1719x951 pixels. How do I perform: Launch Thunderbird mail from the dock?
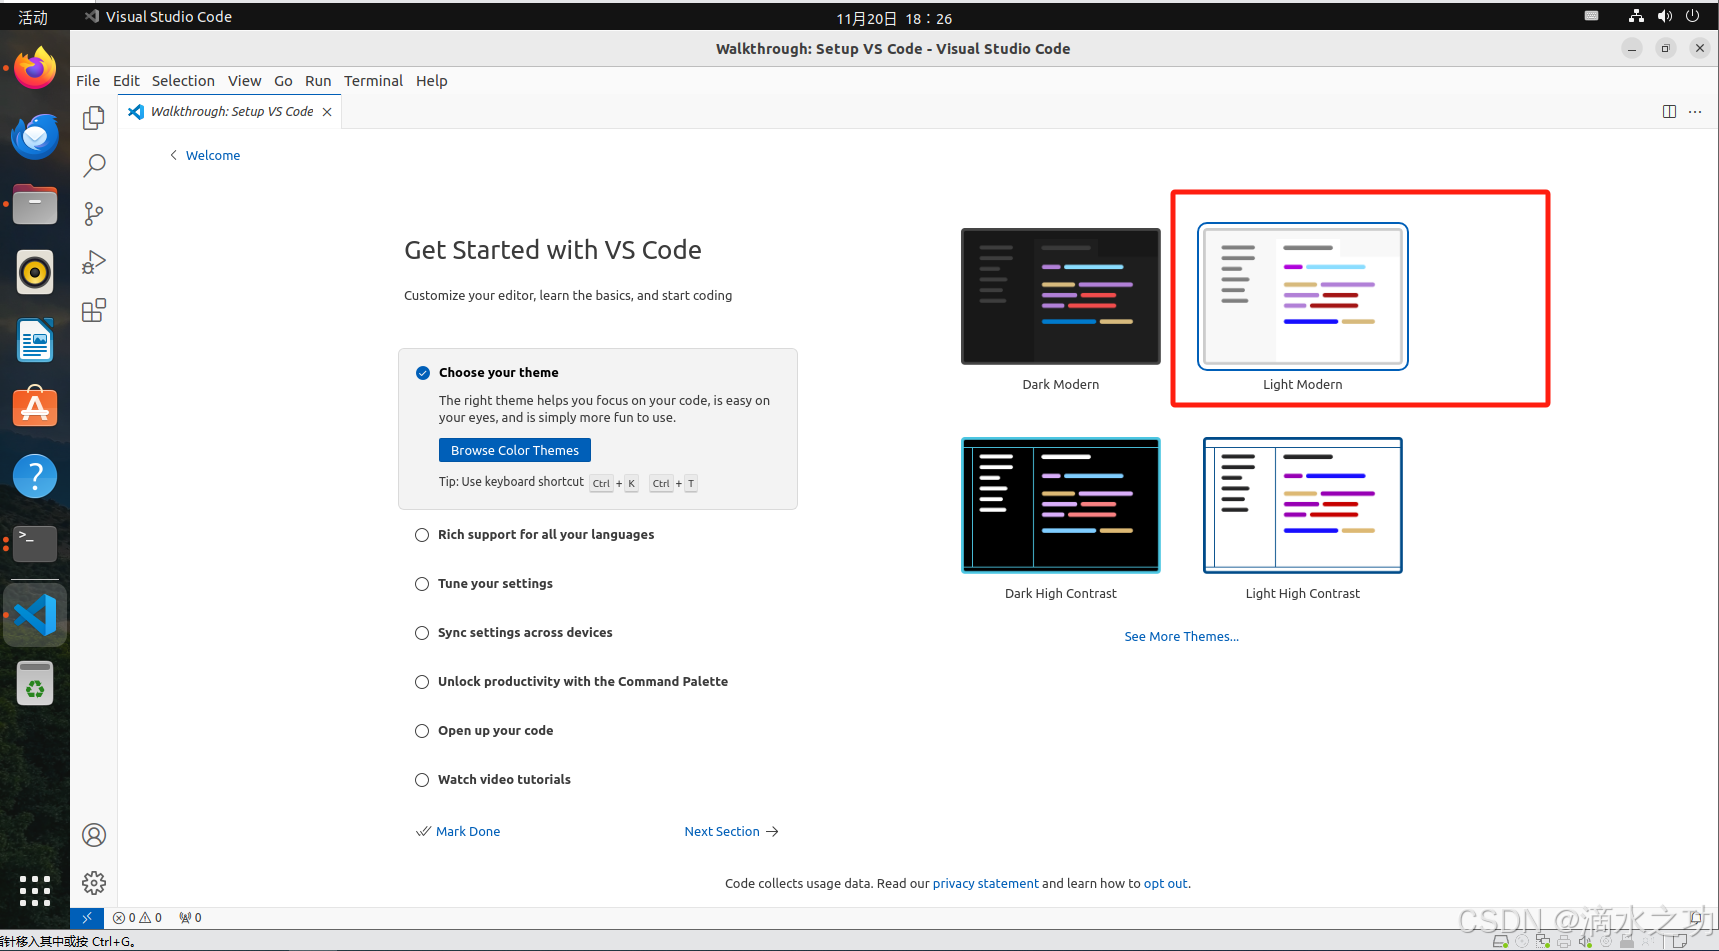coord(35,136)
